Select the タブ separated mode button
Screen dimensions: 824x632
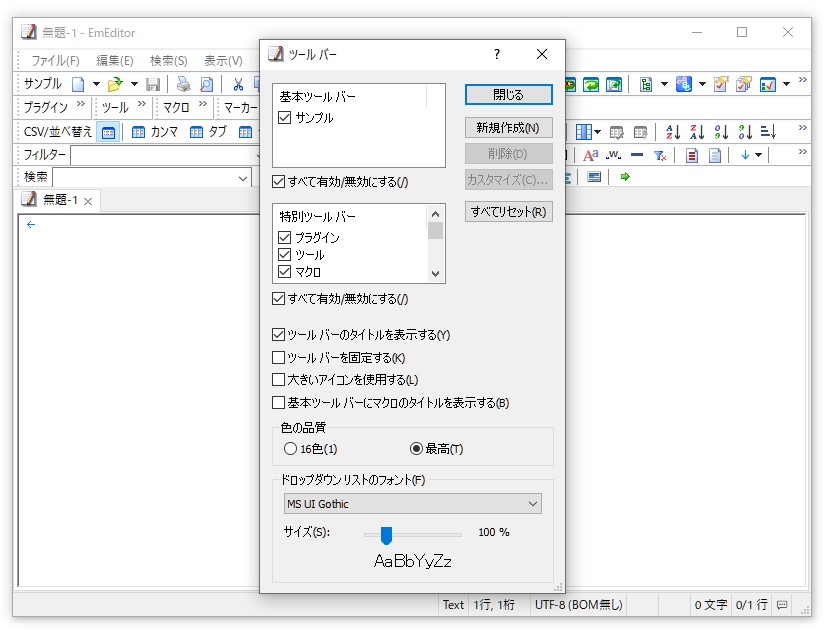(208, 132)
